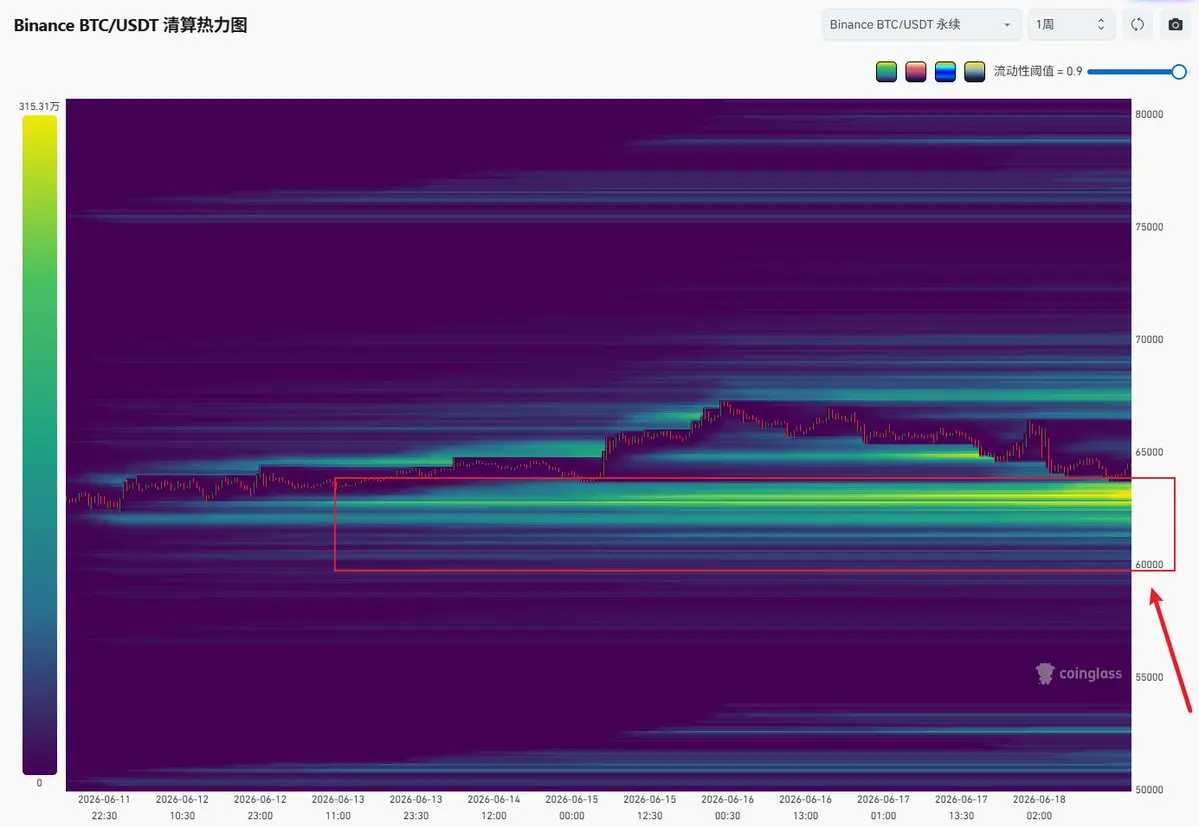The width and height of the screenshot is (1199, 827).
Task: Click the 2026-06-13 11:00 time label
Action: click(x=338, y=807)
